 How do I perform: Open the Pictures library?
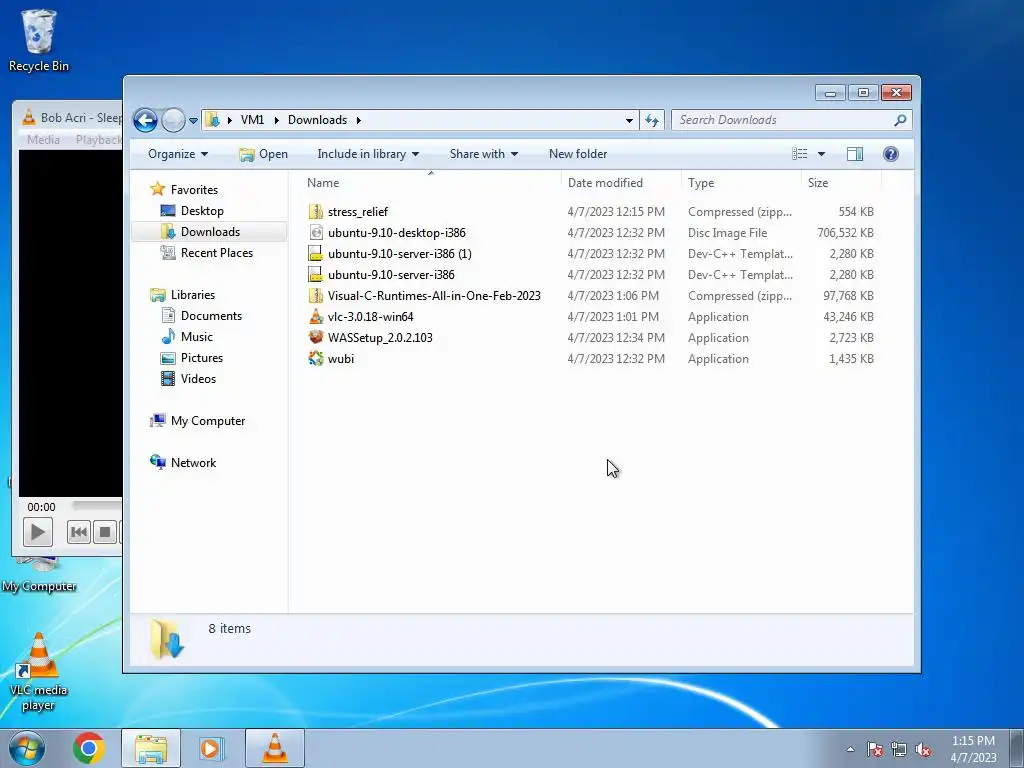201,358
